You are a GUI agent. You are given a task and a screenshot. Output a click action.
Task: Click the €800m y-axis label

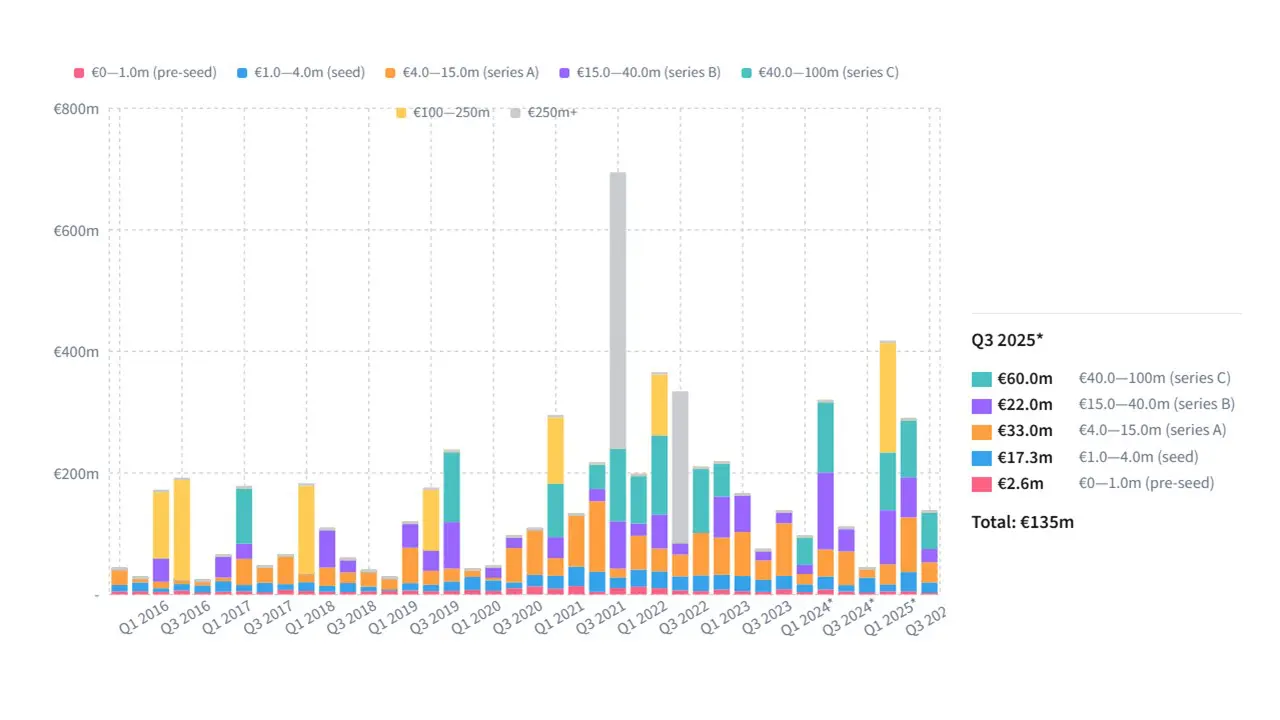tap(76, 108)
